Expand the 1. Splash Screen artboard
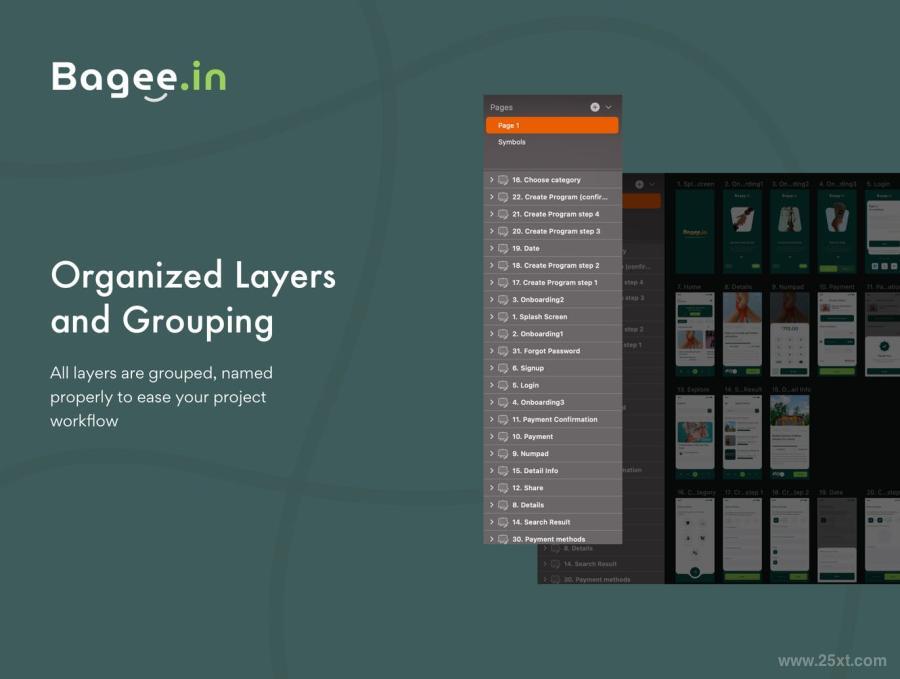The width and height of the screenshot is (900, 679). [492, 316]
